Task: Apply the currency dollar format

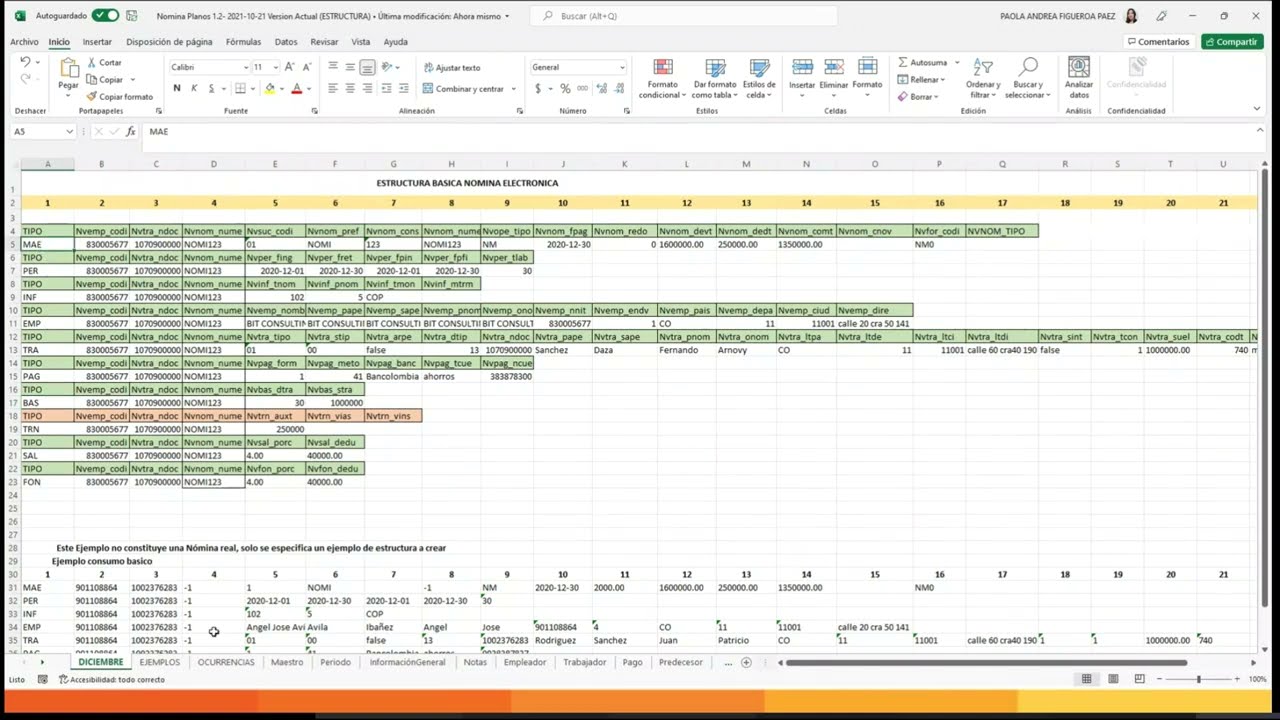Action: point(538,88)
